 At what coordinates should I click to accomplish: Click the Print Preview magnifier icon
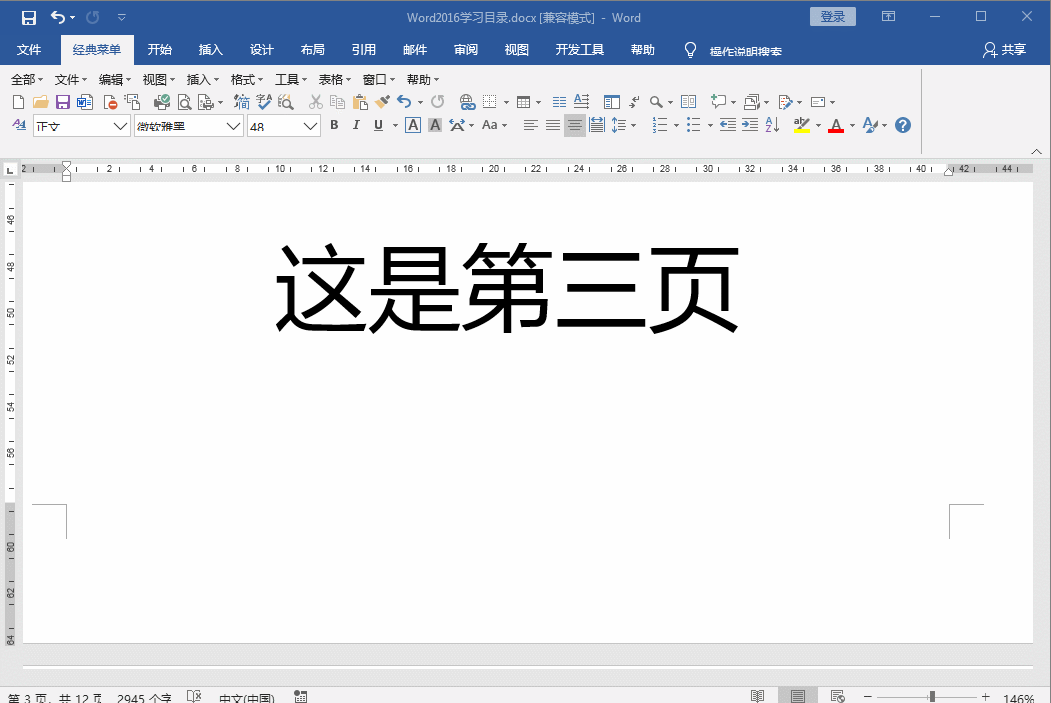click(x=184, y=102)
